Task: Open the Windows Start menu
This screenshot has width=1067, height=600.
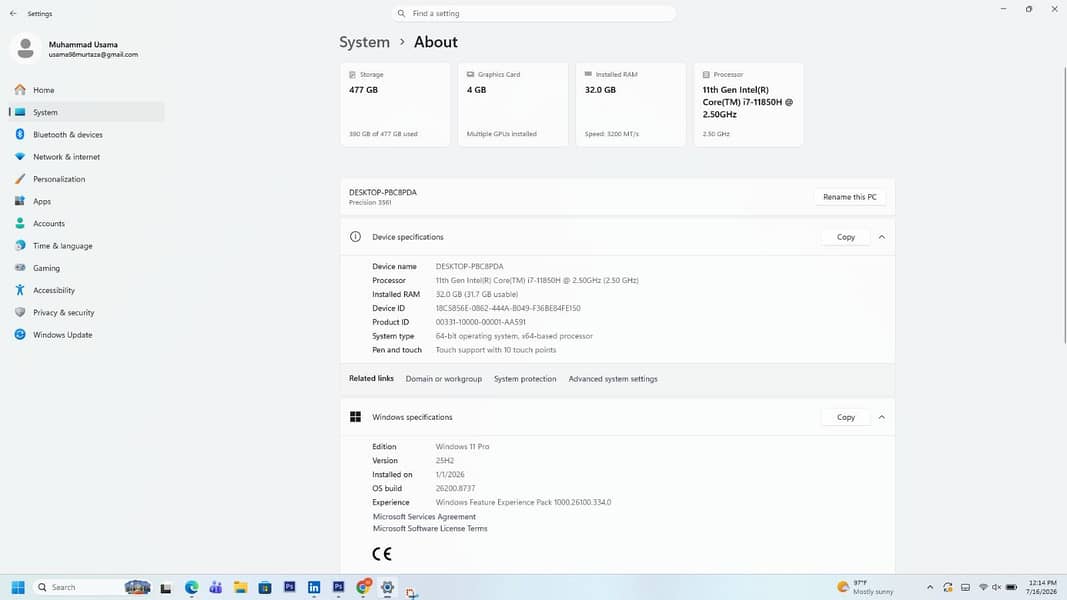Action: (x=18, y=587)
